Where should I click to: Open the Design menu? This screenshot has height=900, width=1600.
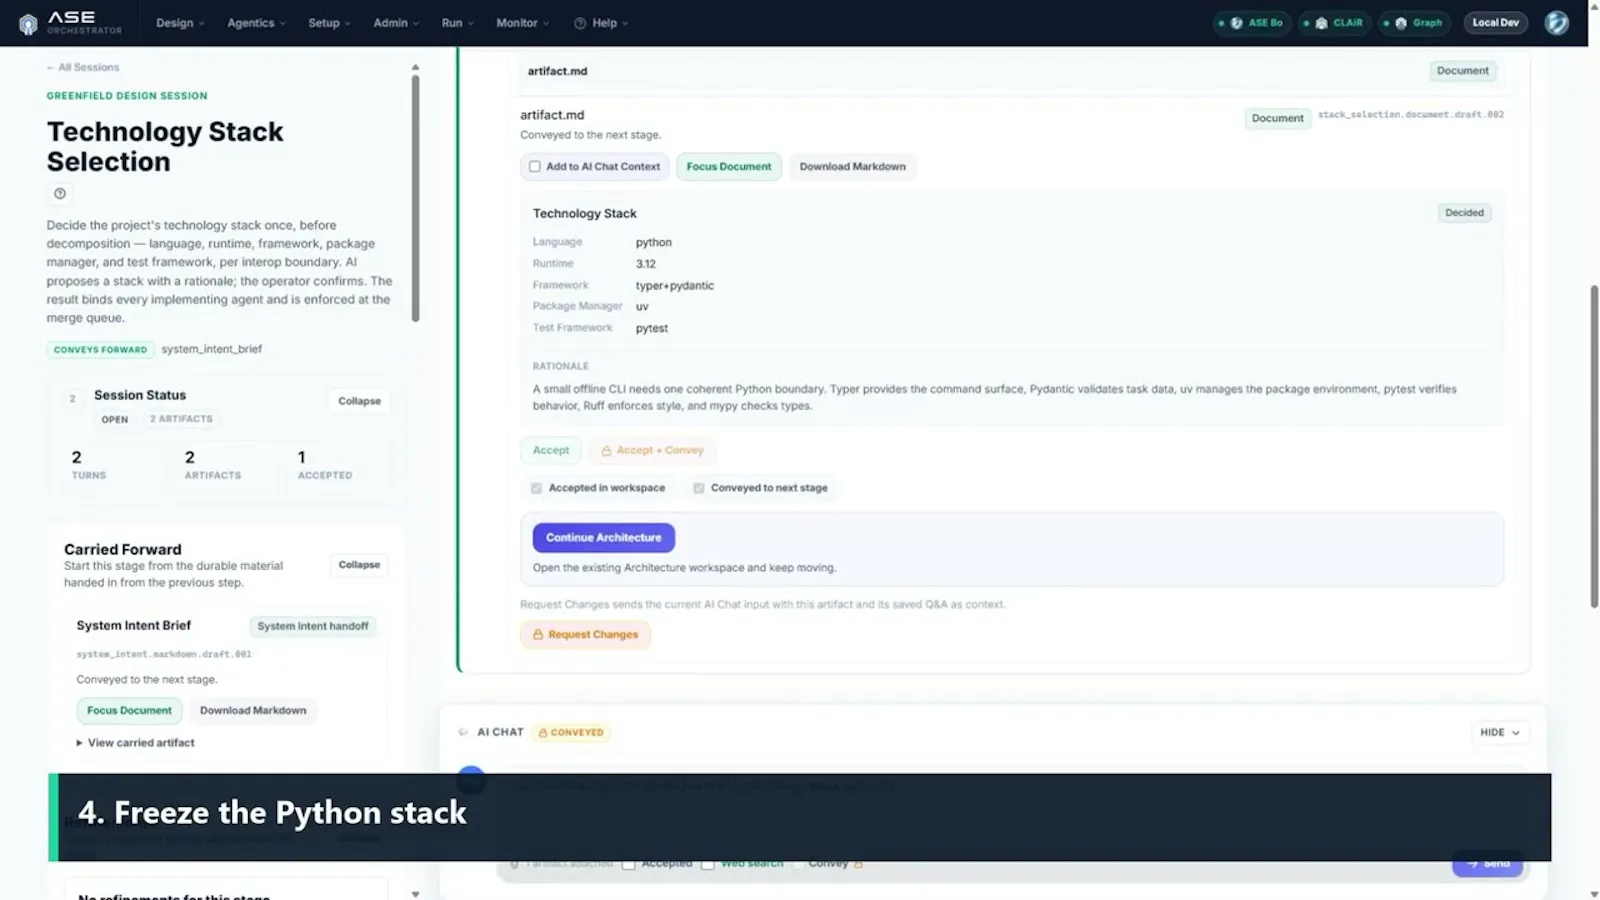180,23
